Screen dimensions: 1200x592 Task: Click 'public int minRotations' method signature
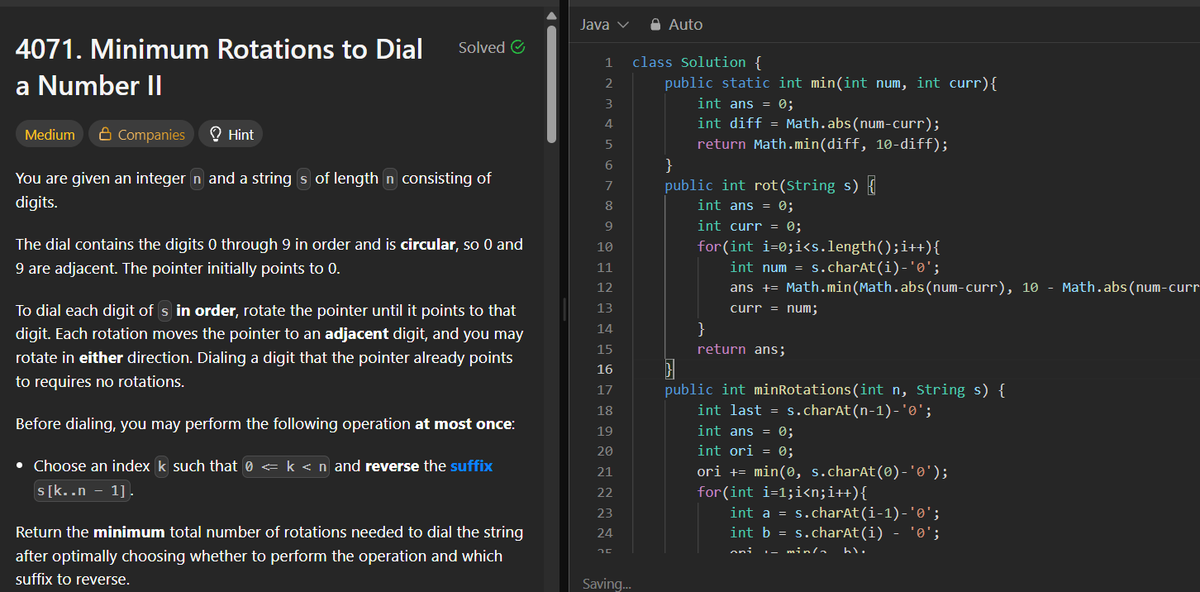835,390
